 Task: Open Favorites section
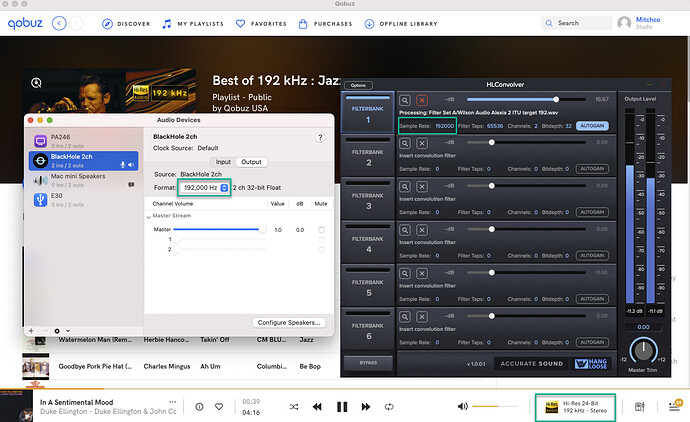tap(261, 24)
